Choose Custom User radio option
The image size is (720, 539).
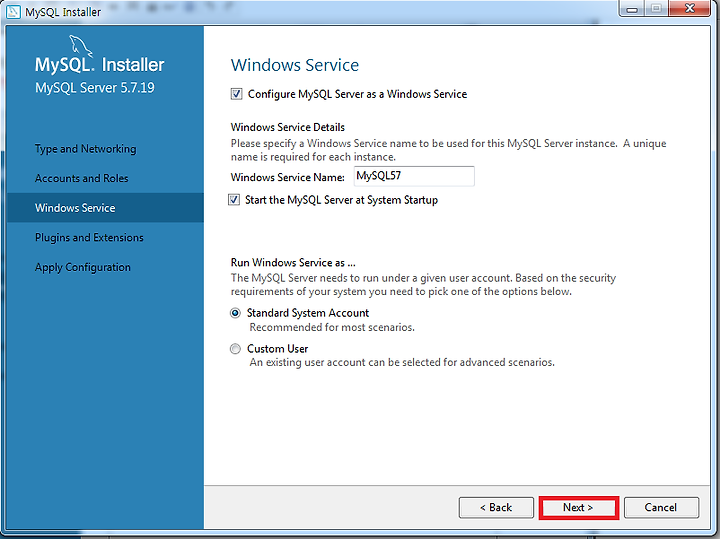[235, 349]
